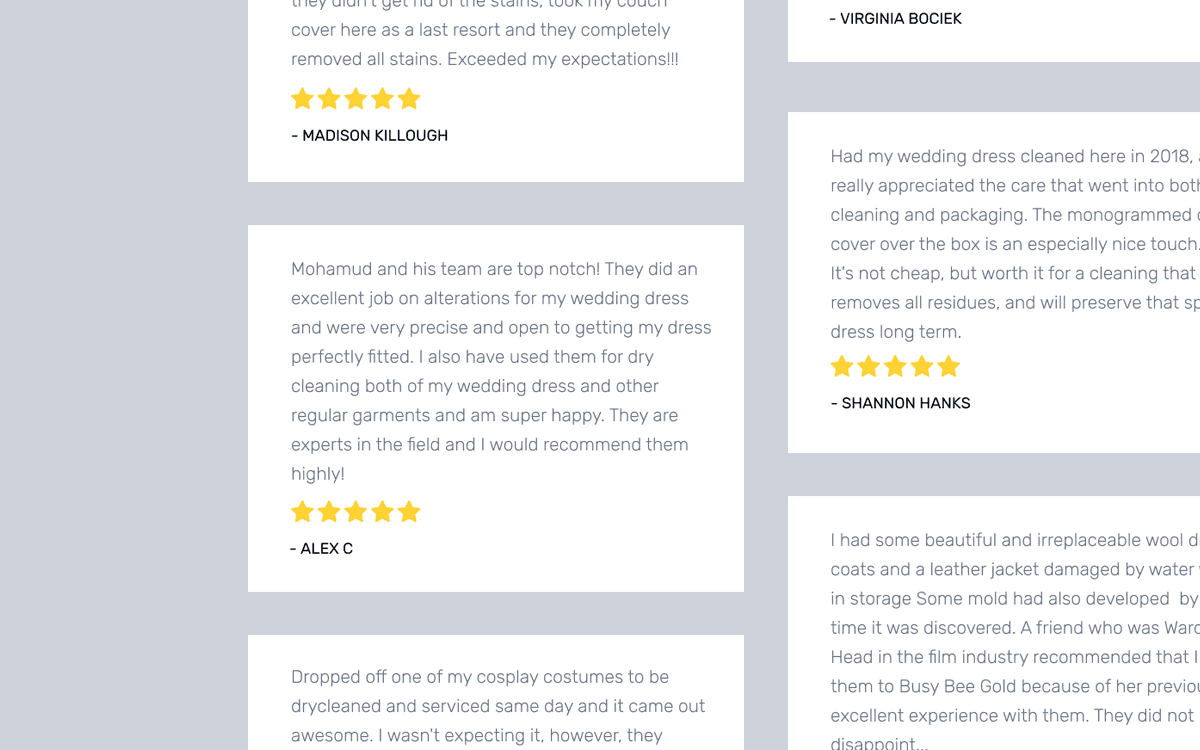The height and width of the screenshot is (750, 1200).
Task: Click the fourth star in Alex C's rating
Action: coord(382,512)
